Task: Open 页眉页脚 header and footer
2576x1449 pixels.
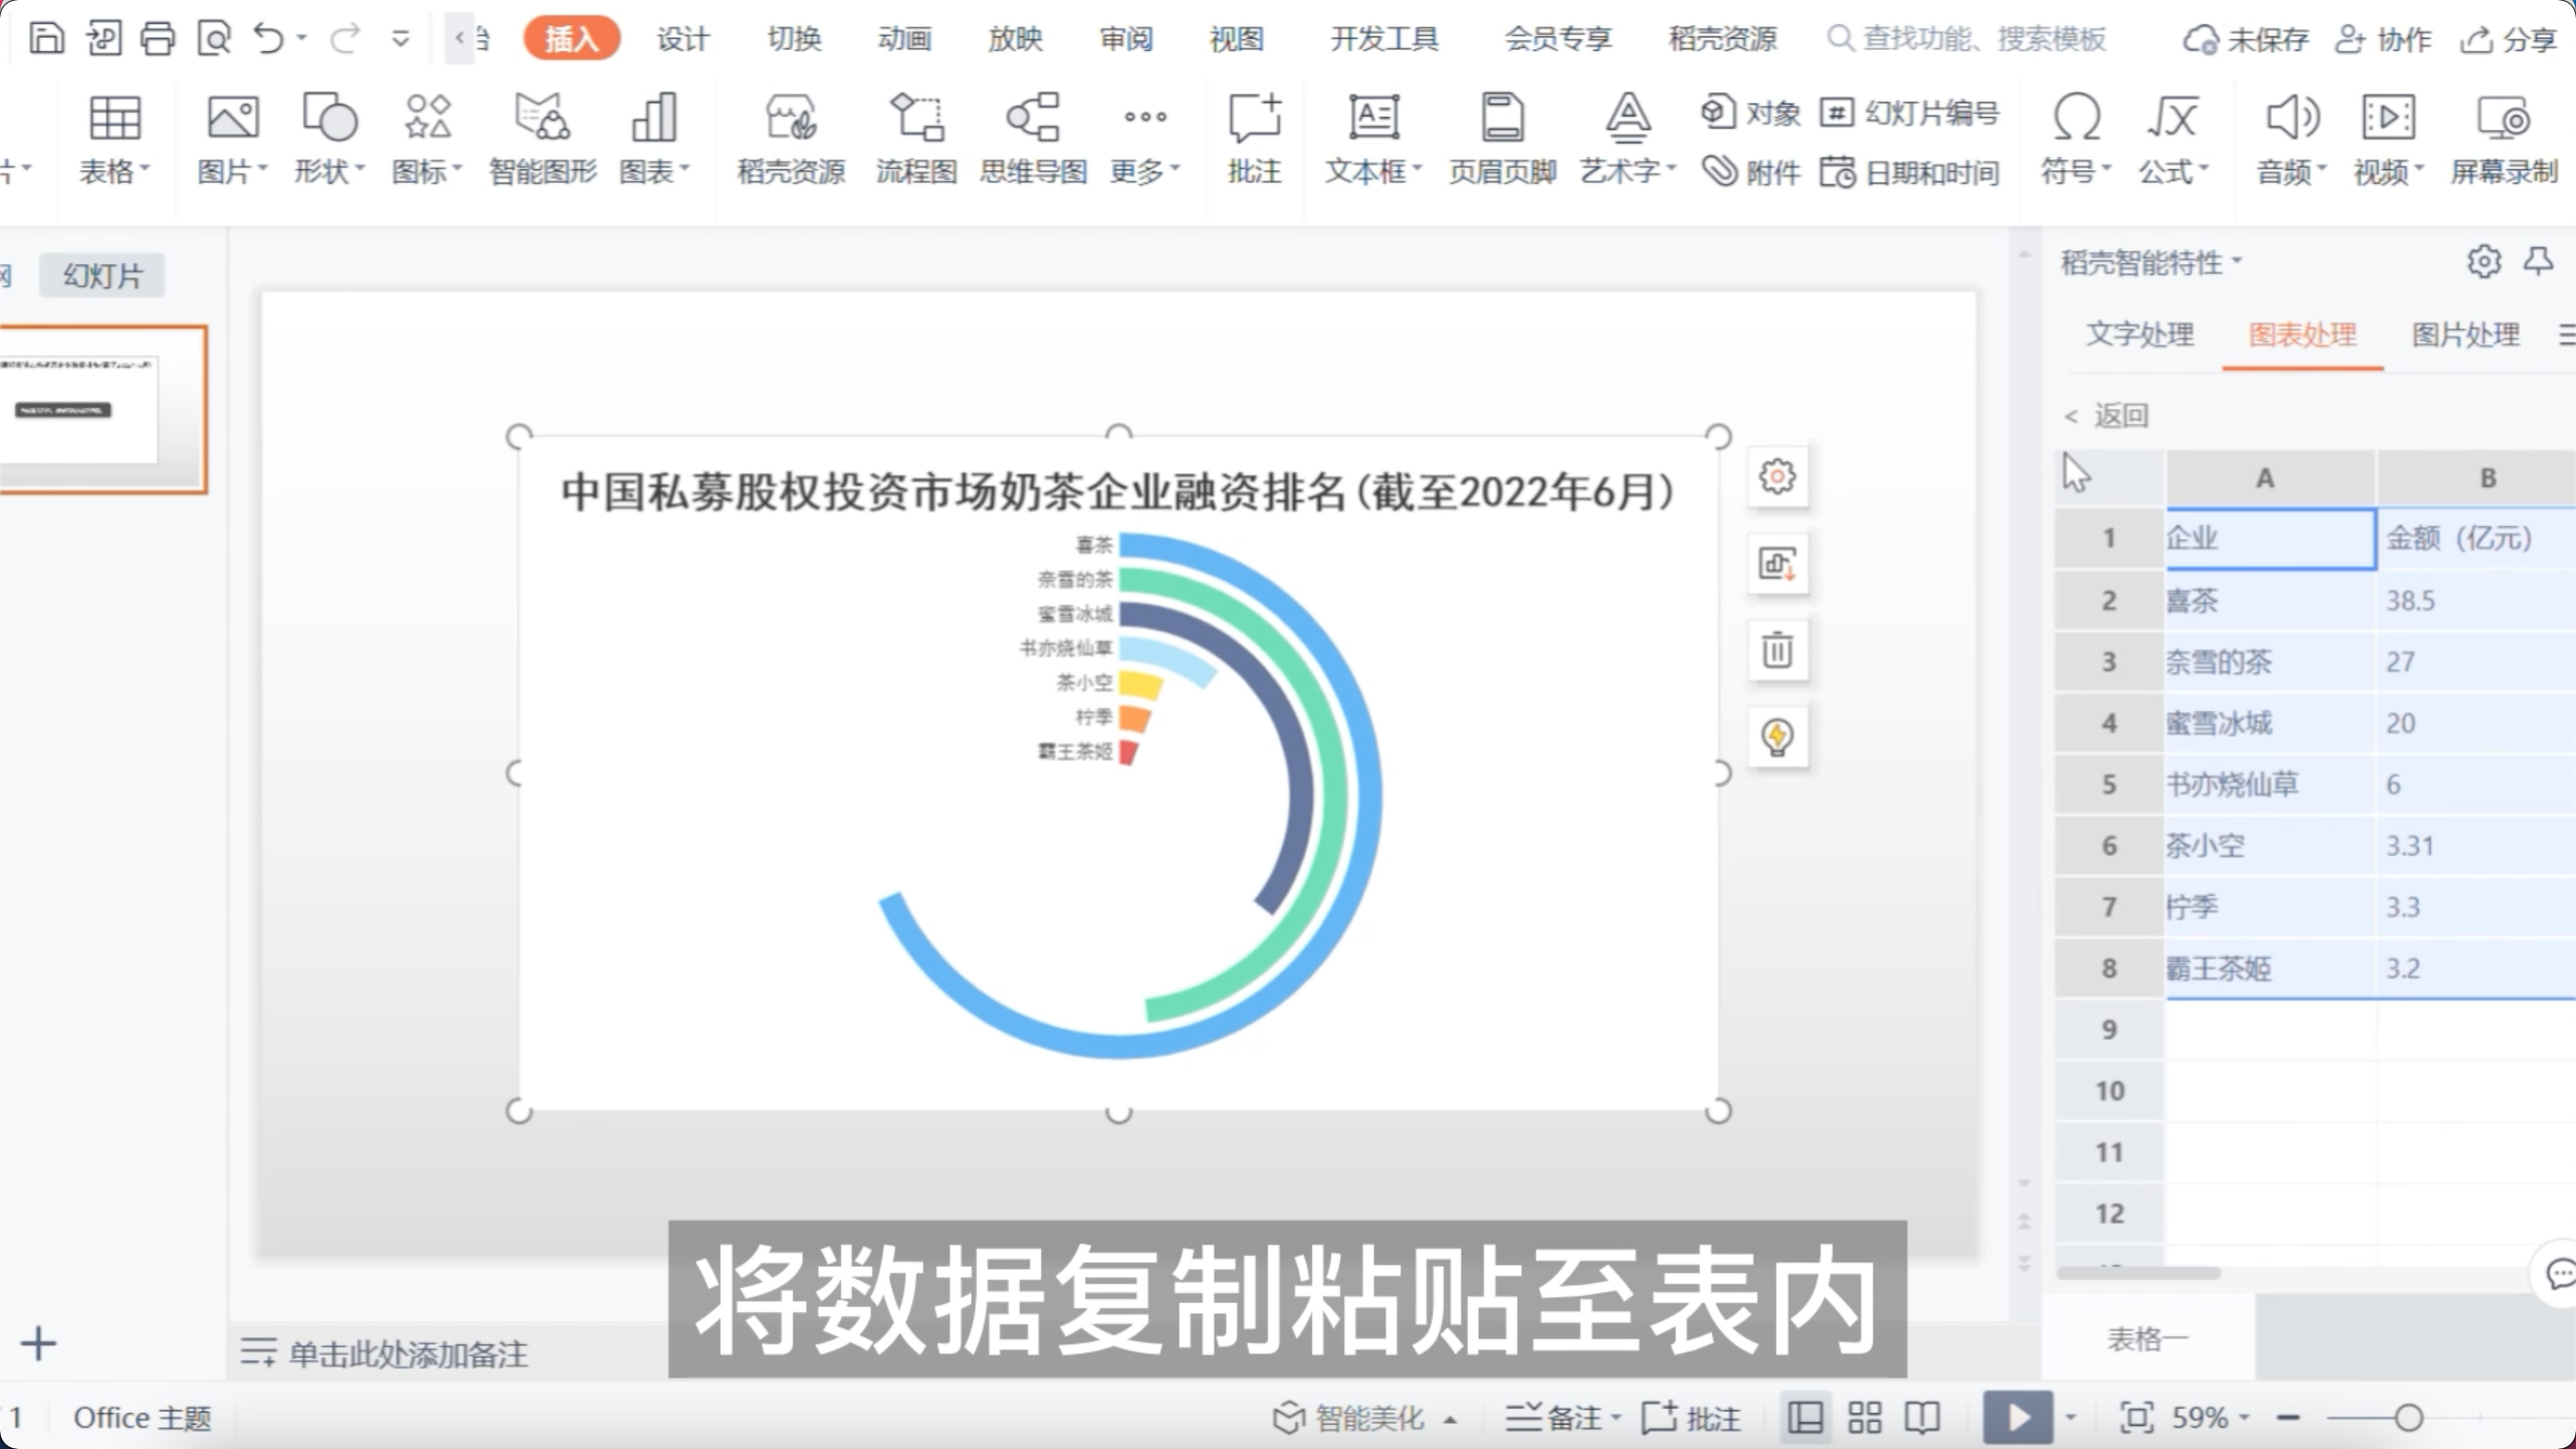Action: (1502, 139)
